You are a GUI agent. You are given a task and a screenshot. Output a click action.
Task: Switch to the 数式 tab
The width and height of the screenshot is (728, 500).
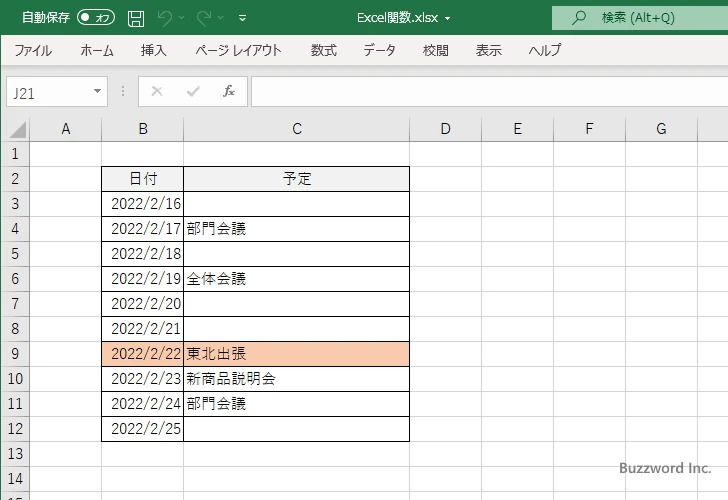[324, 50]
